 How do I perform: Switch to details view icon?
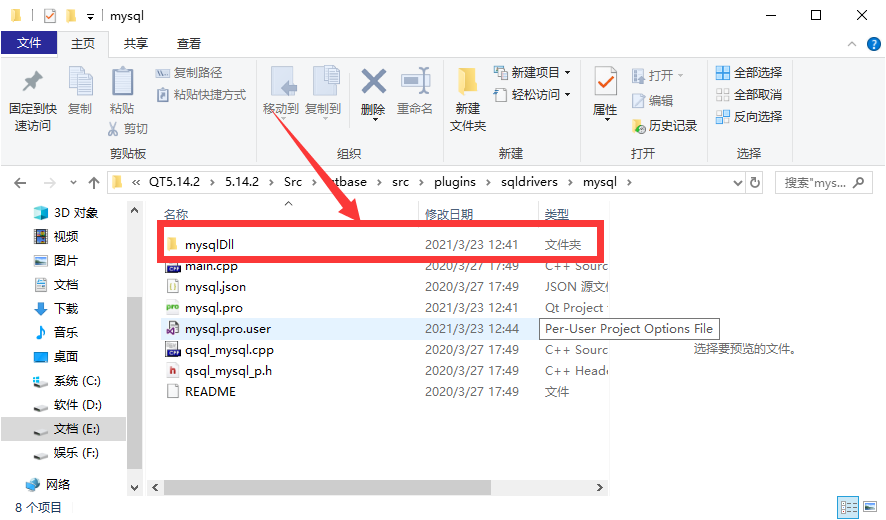tap(848, 508)
